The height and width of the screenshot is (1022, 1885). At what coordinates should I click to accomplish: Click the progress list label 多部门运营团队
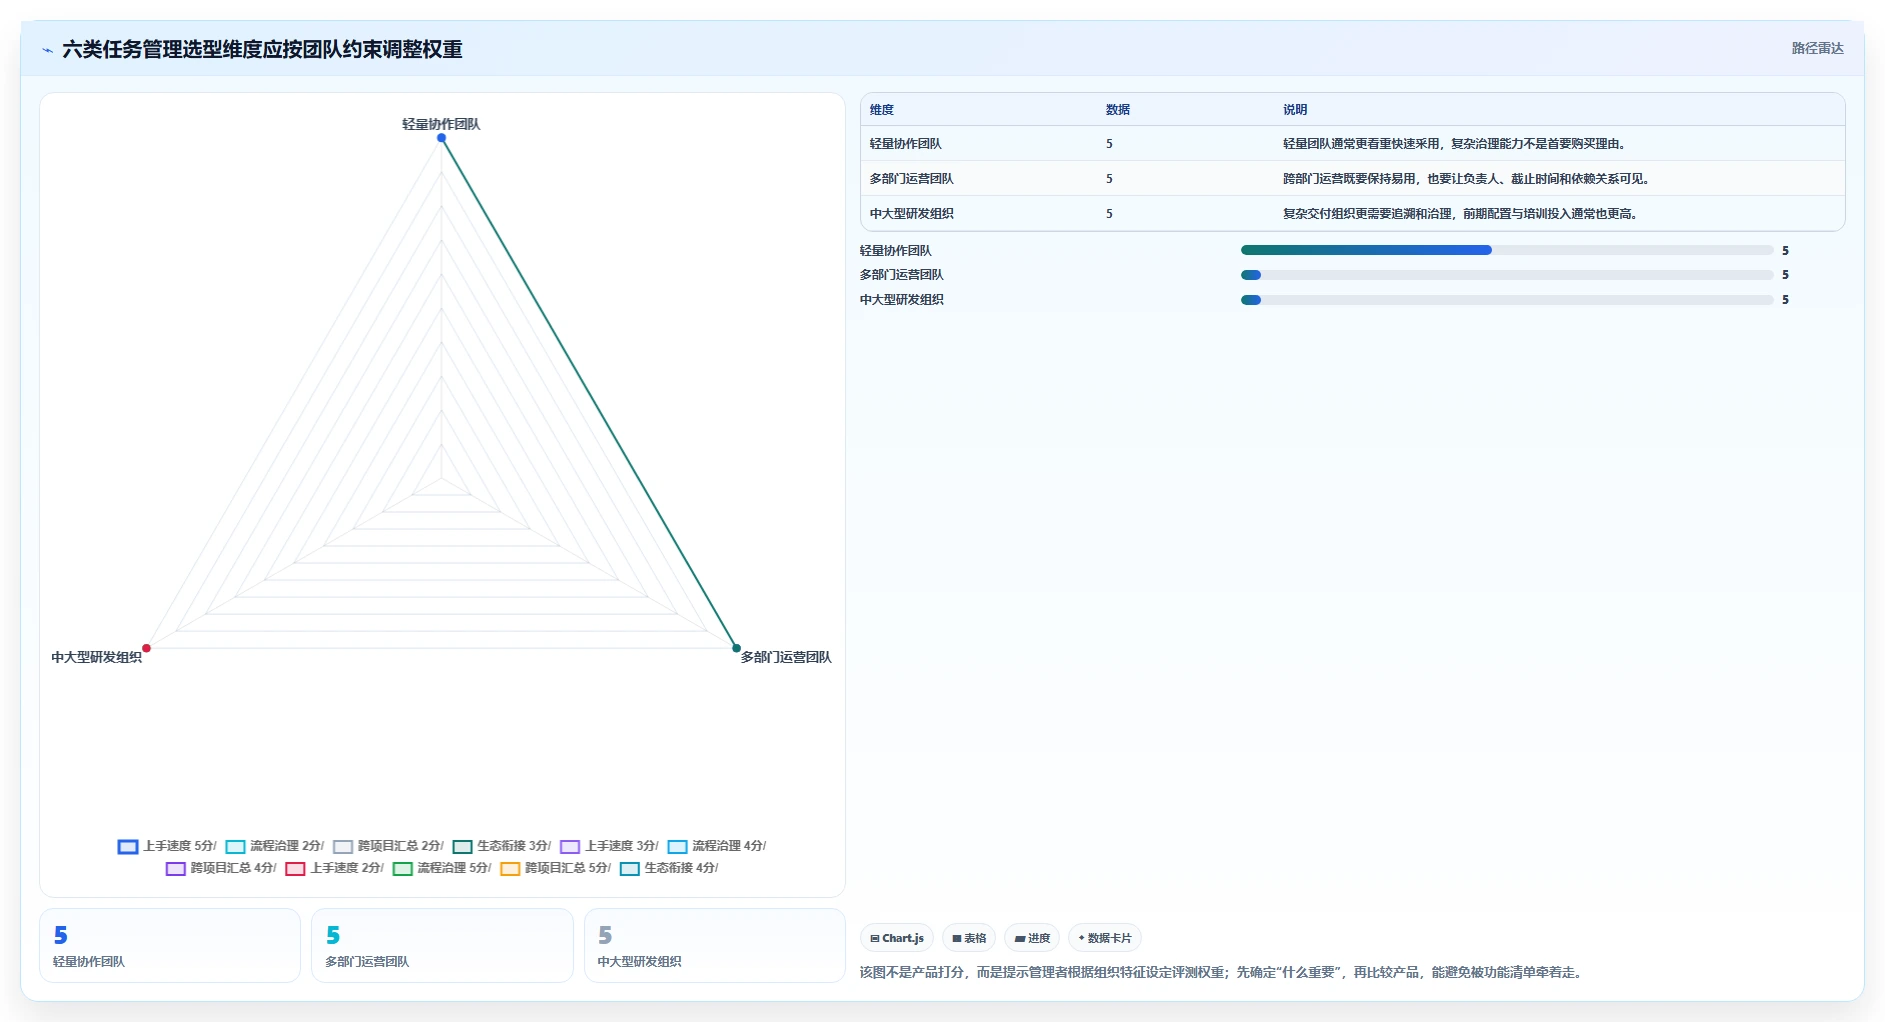[902, 275]
